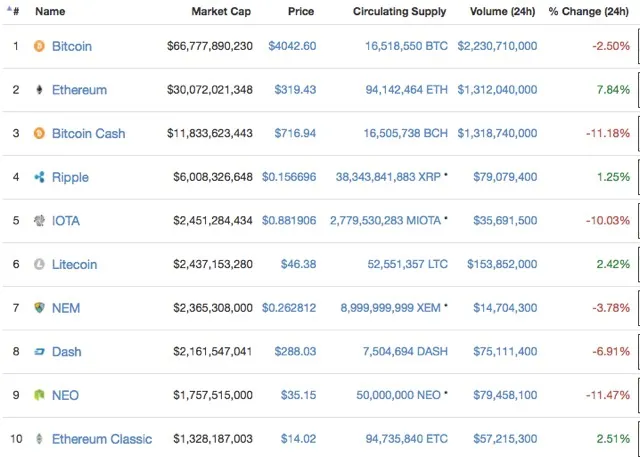Open Ethereum volume $1,312,040,000 link
Image resolution: width=640 pixels, height=457 pixels.
coord(497,90)
